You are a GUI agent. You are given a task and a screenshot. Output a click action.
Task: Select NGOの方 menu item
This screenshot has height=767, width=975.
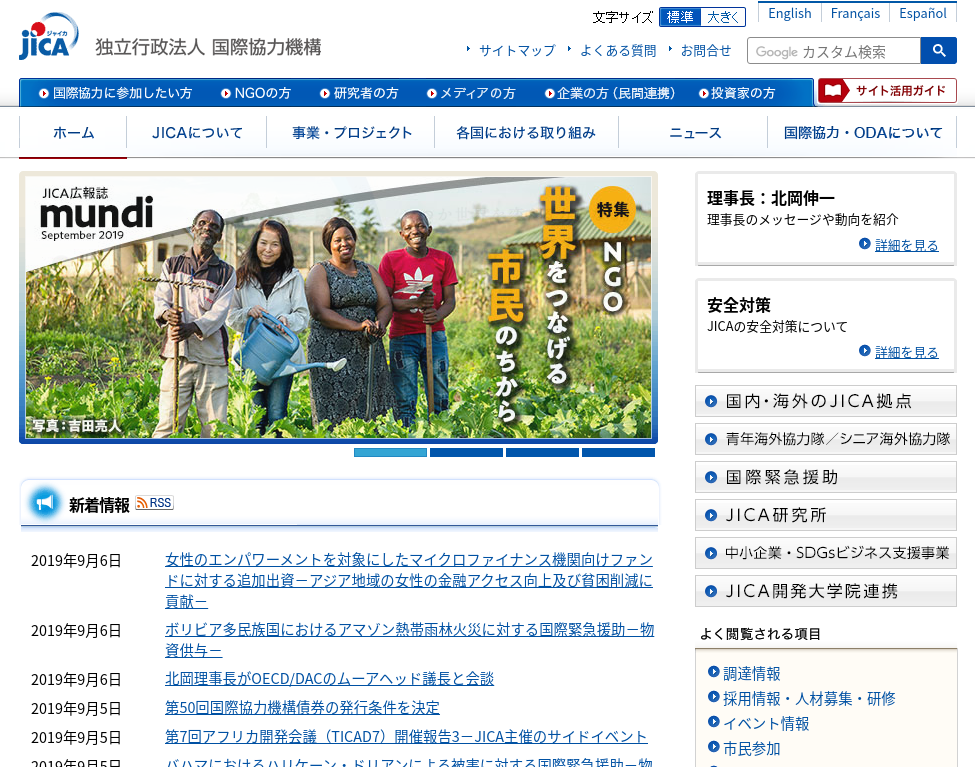click(256, 93)
